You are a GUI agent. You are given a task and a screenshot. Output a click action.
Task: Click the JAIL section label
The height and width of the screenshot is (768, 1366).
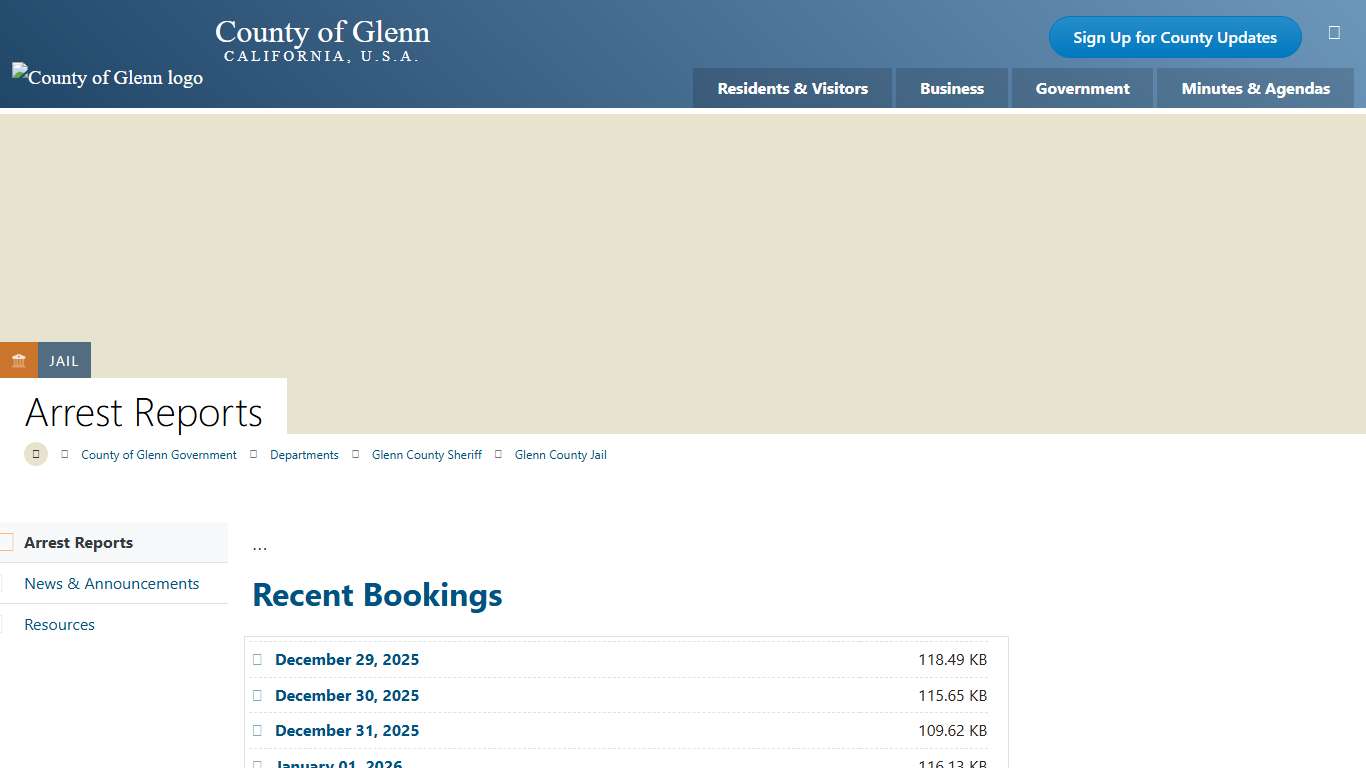click(x=64, y=360)
